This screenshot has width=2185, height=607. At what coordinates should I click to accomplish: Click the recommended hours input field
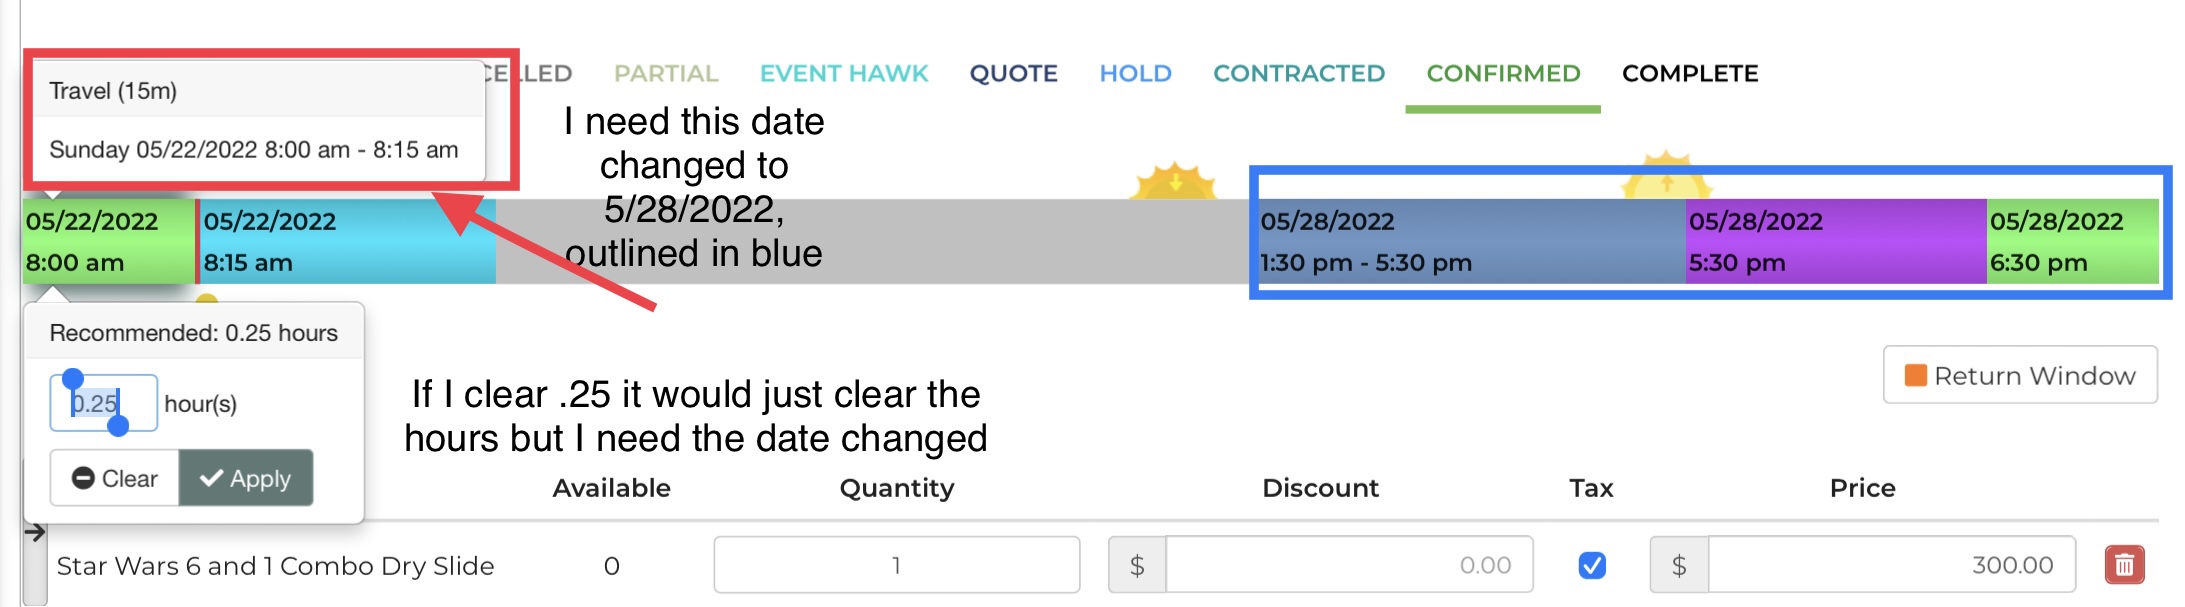click(103, 403)
